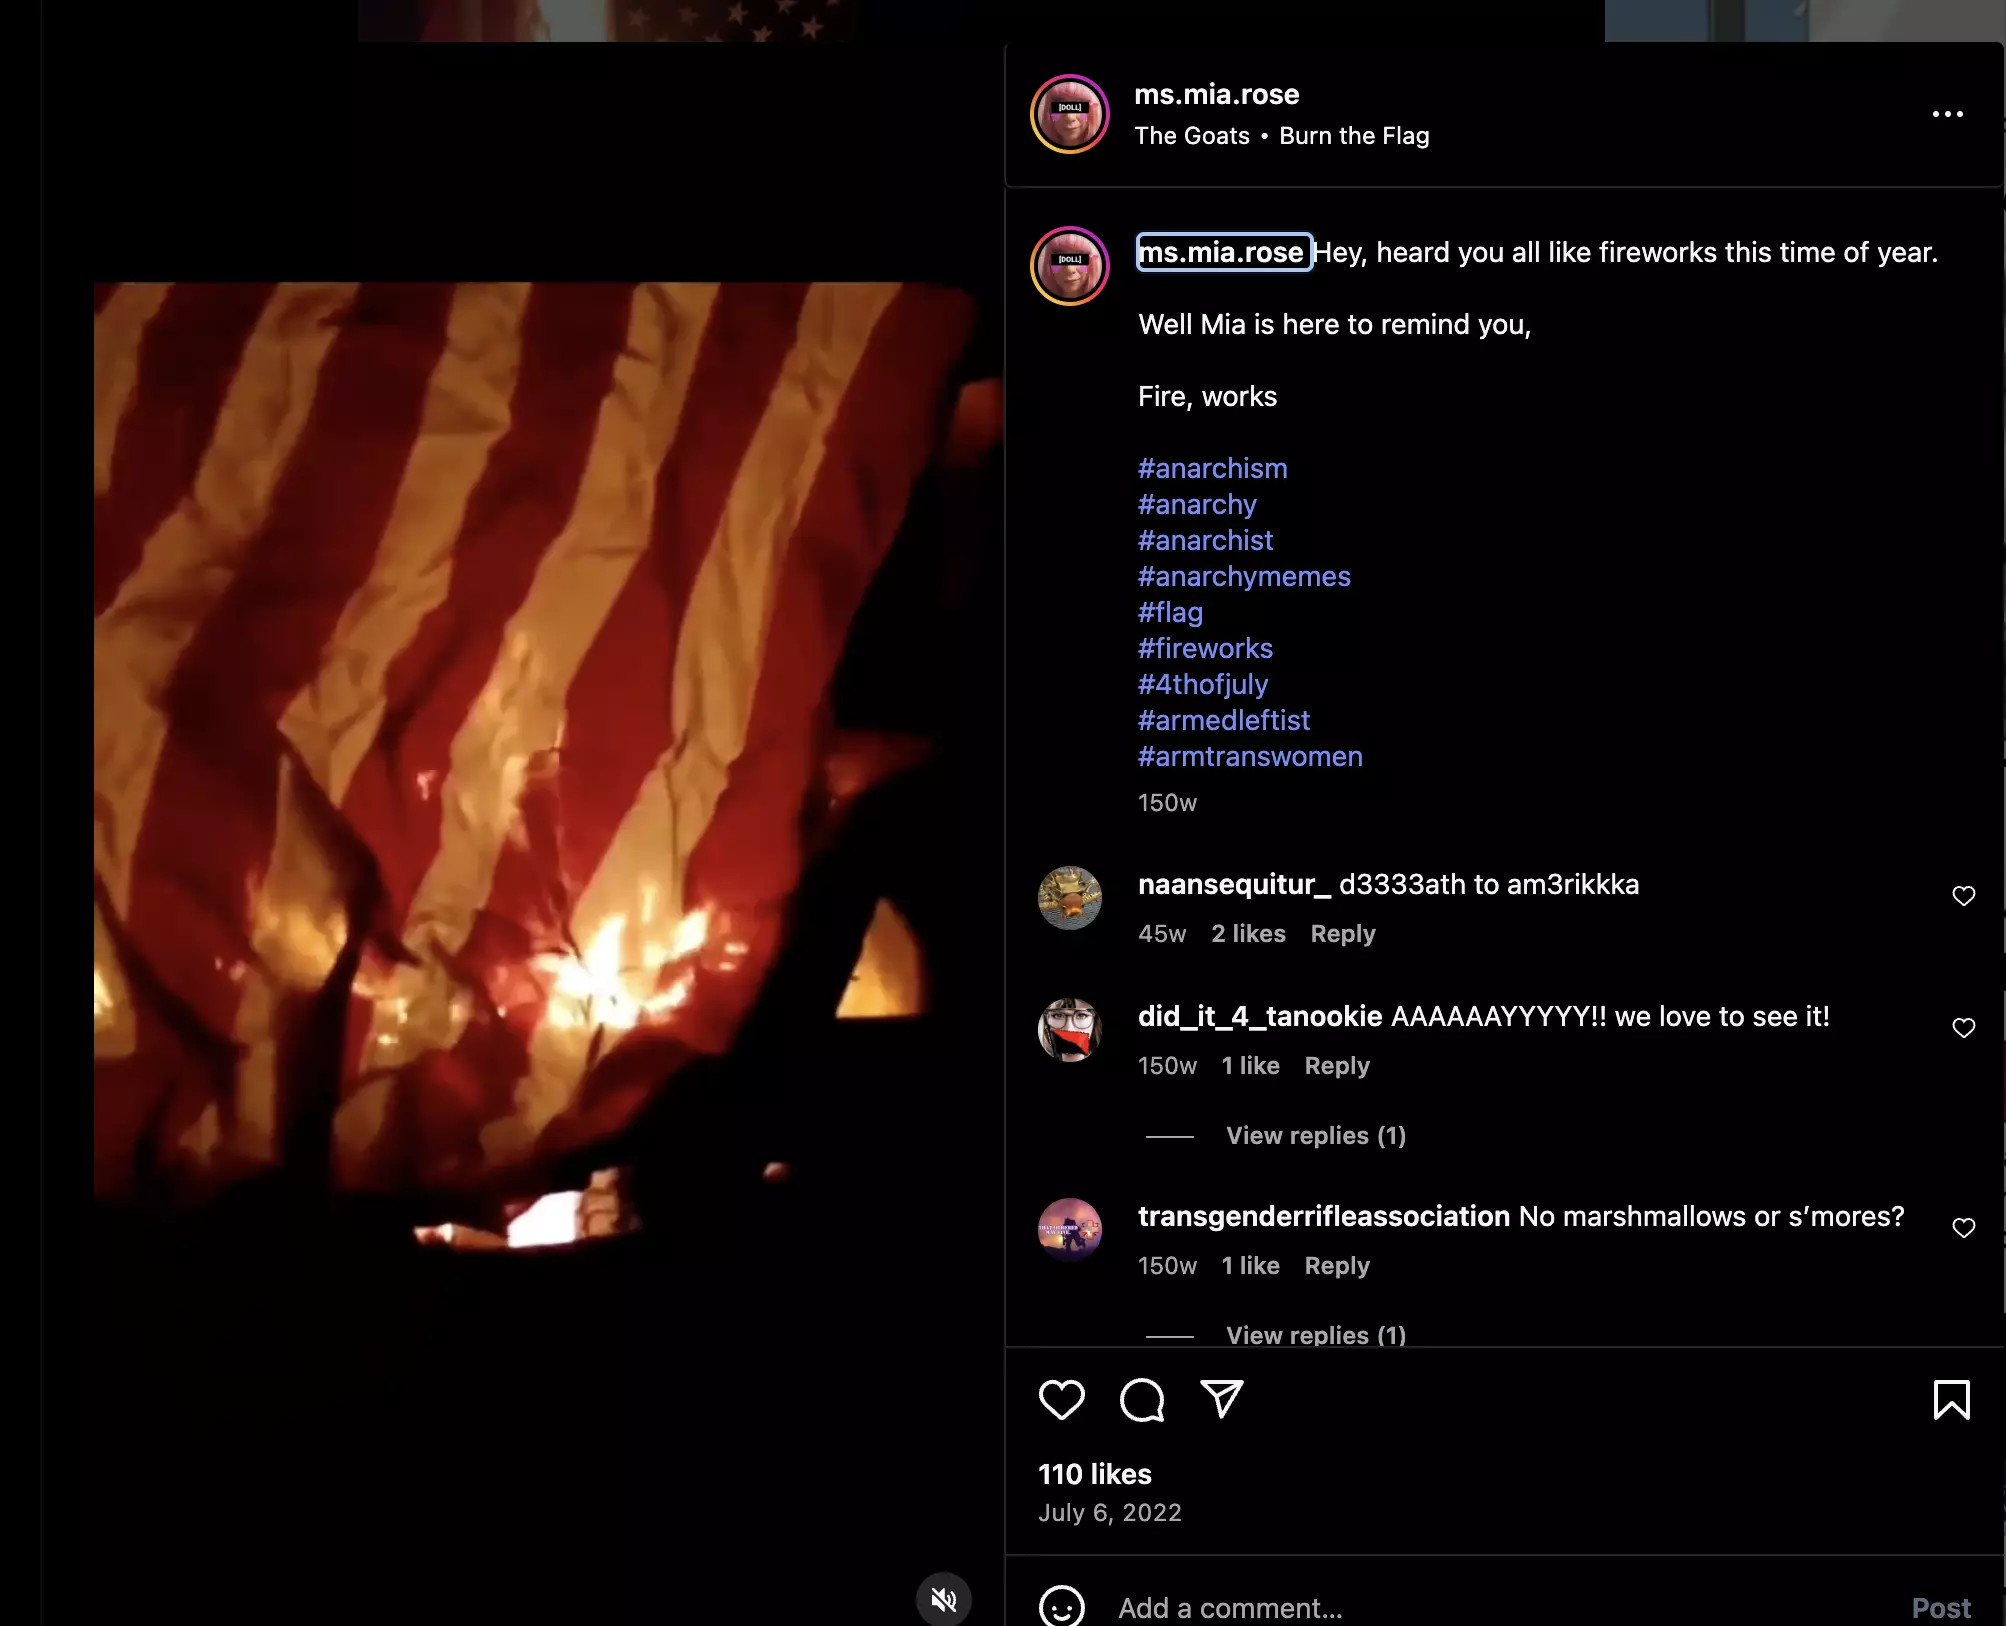Expand View replies under transgenderrifleassociation comment
2006x1626 pixels.
click(1316, 1335)
